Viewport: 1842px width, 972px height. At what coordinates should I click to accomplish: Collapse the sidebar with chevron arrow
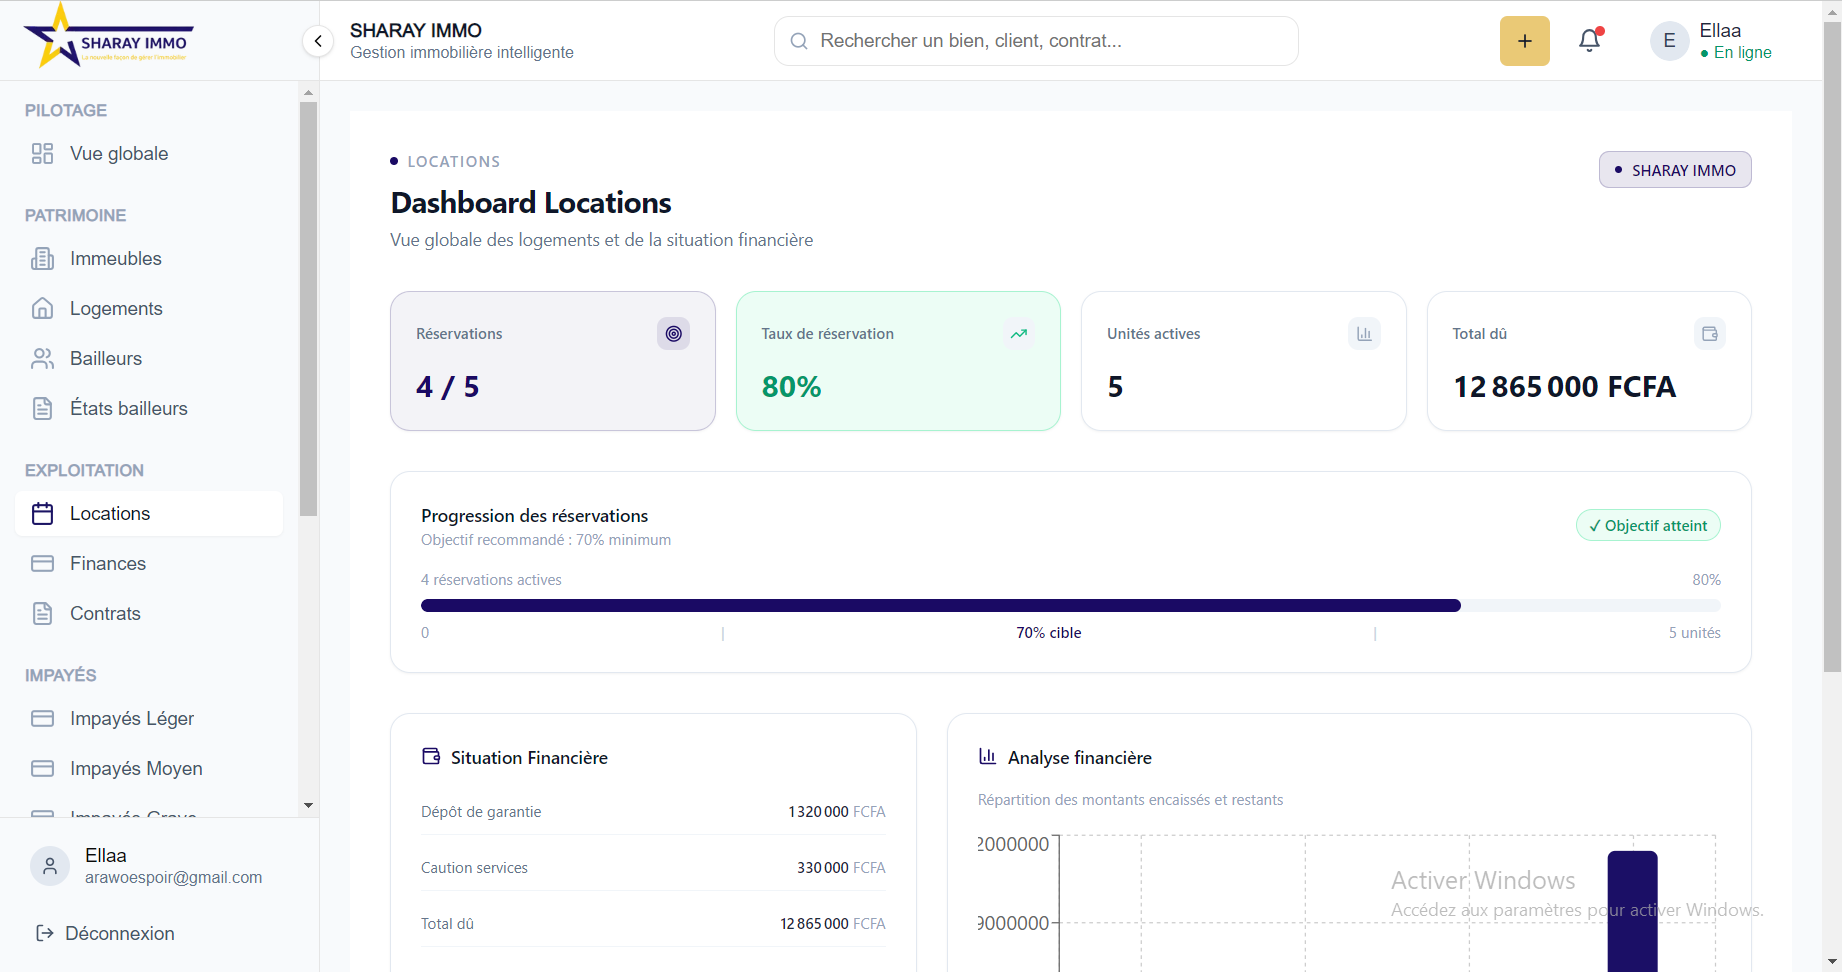(x=318, y=41)
